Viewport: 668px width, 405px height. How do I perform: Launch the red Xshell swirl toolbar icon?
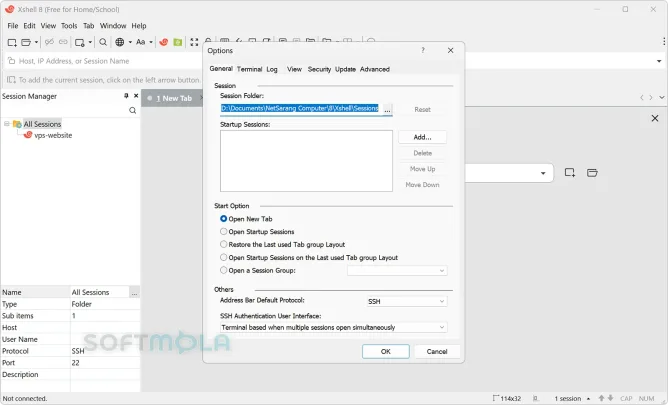tap(164, 42)
